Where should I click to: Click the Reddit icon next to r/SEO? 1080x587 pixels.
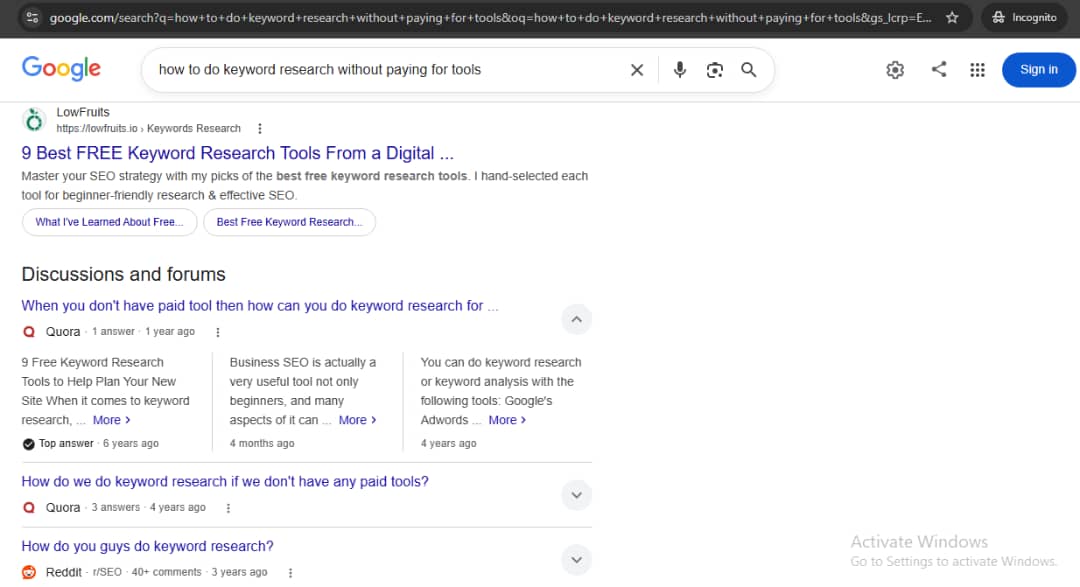click(29, 572)
